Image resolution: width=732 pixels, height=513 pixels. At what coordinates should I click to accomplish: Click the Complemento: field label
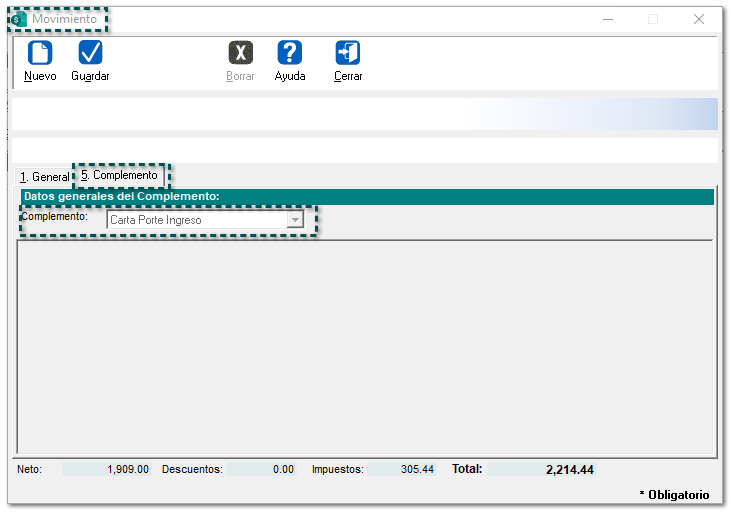click(x=55, y=216)
